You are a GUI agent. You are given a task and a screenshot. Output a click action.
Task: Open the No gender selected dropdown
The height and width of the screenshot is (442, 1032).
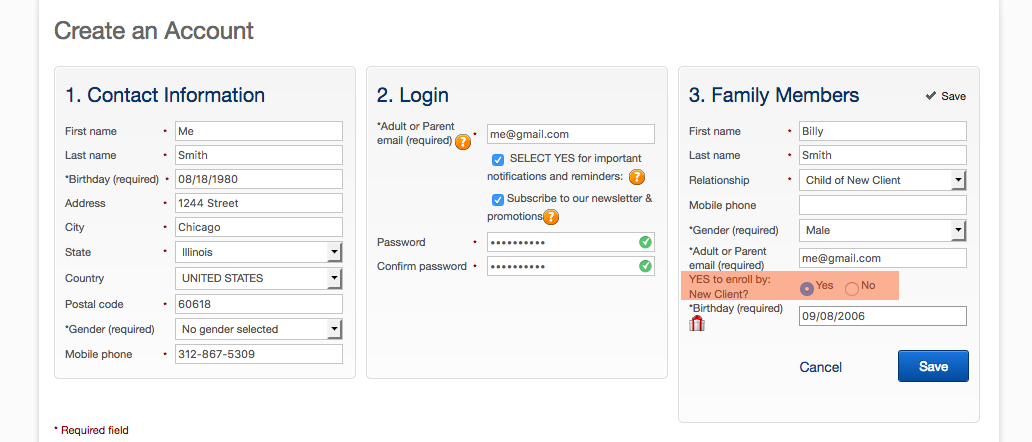tap(259, 329)
